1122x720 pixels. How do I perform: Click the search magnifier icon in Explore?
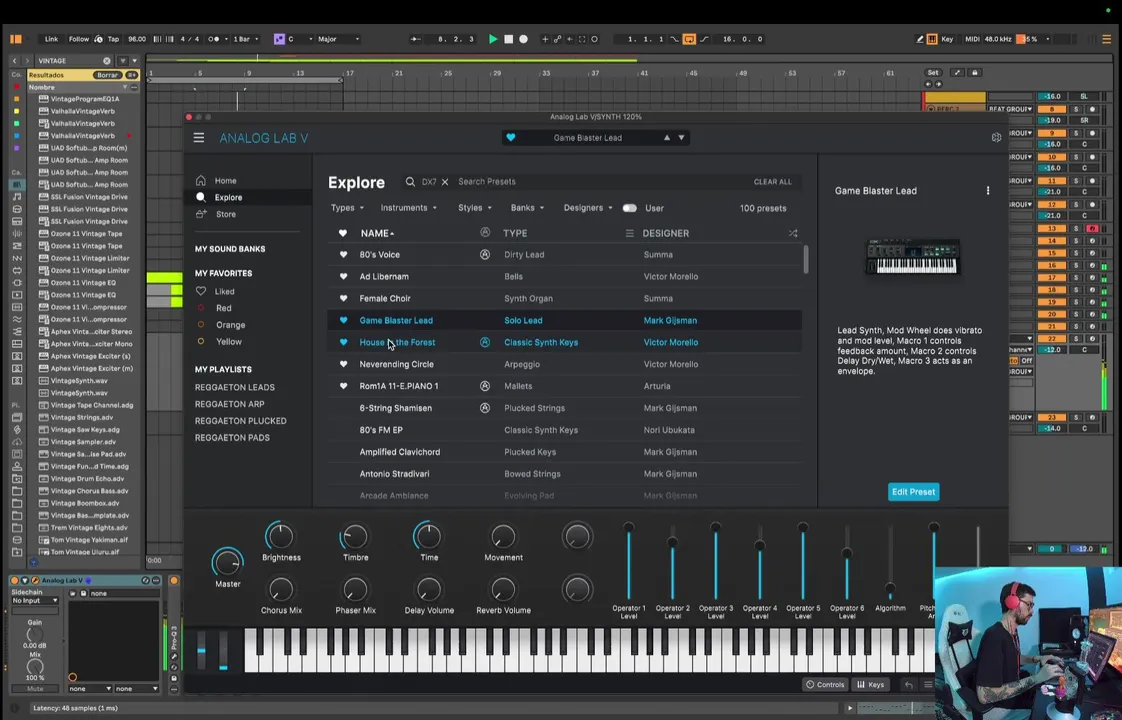tap(410, 182)
